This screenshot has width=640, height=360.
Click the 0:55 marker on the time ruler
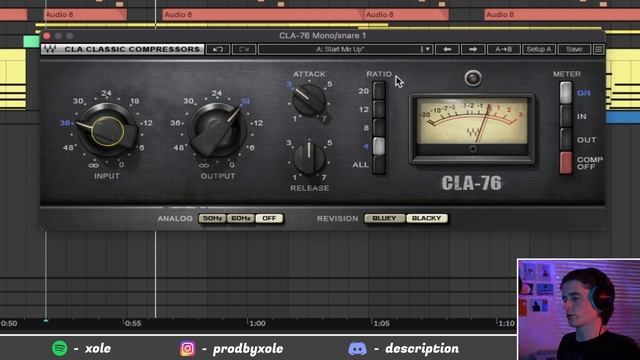click(133, 323)
